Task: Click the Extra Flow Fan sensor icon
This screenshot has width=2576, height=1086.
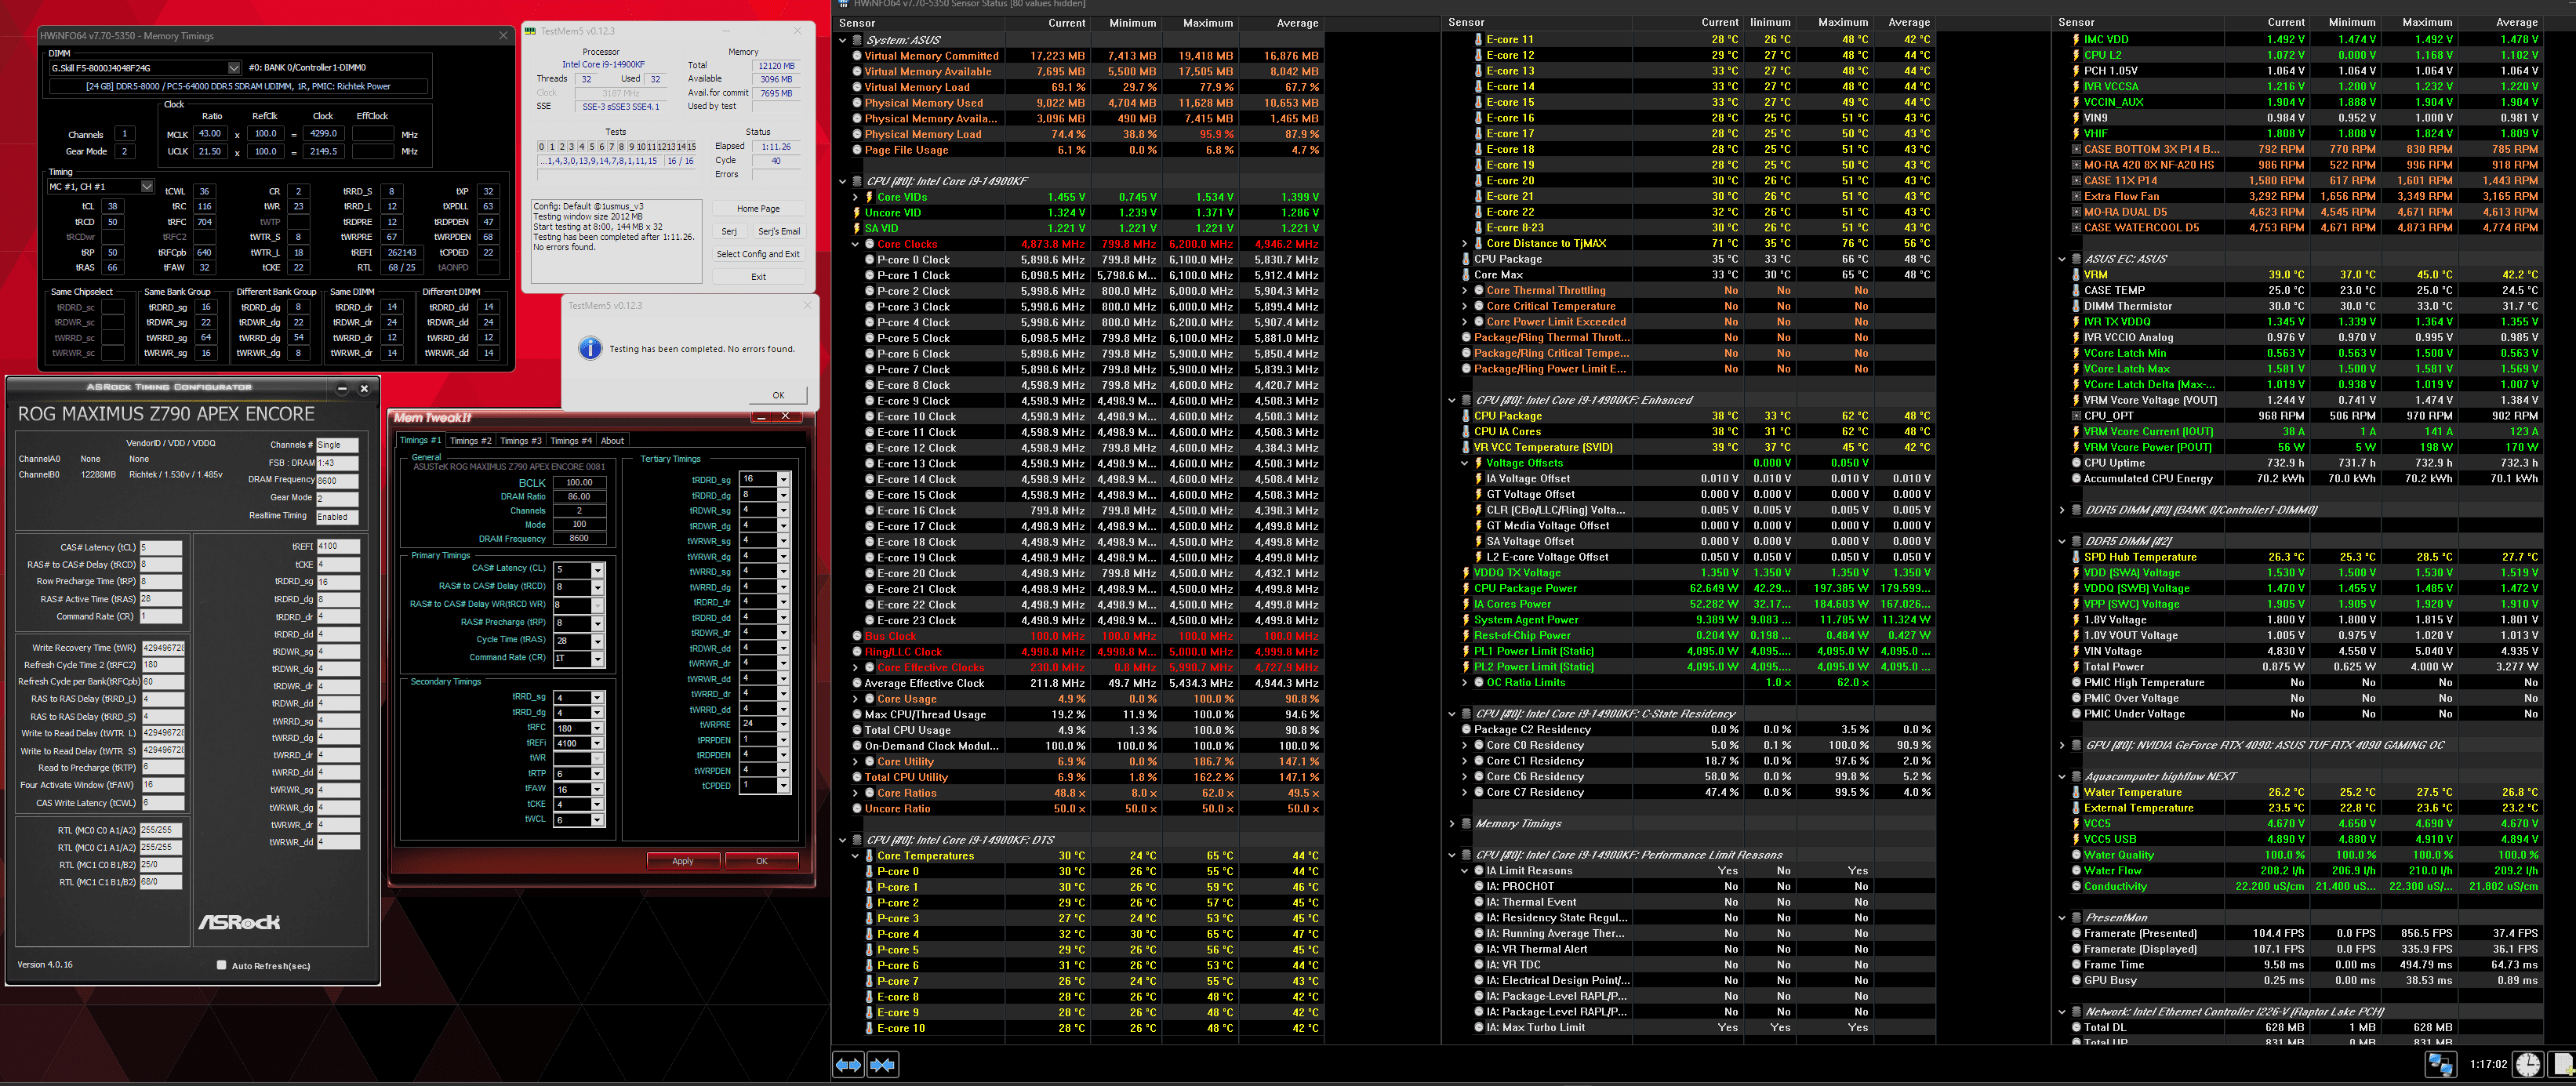Action: tap(2076, 197)
